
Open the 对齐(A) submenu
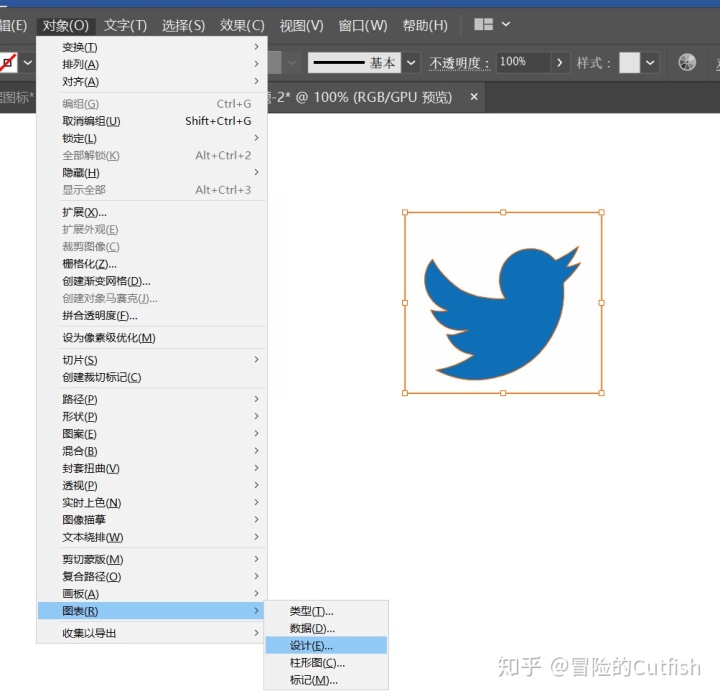(152, 81)
